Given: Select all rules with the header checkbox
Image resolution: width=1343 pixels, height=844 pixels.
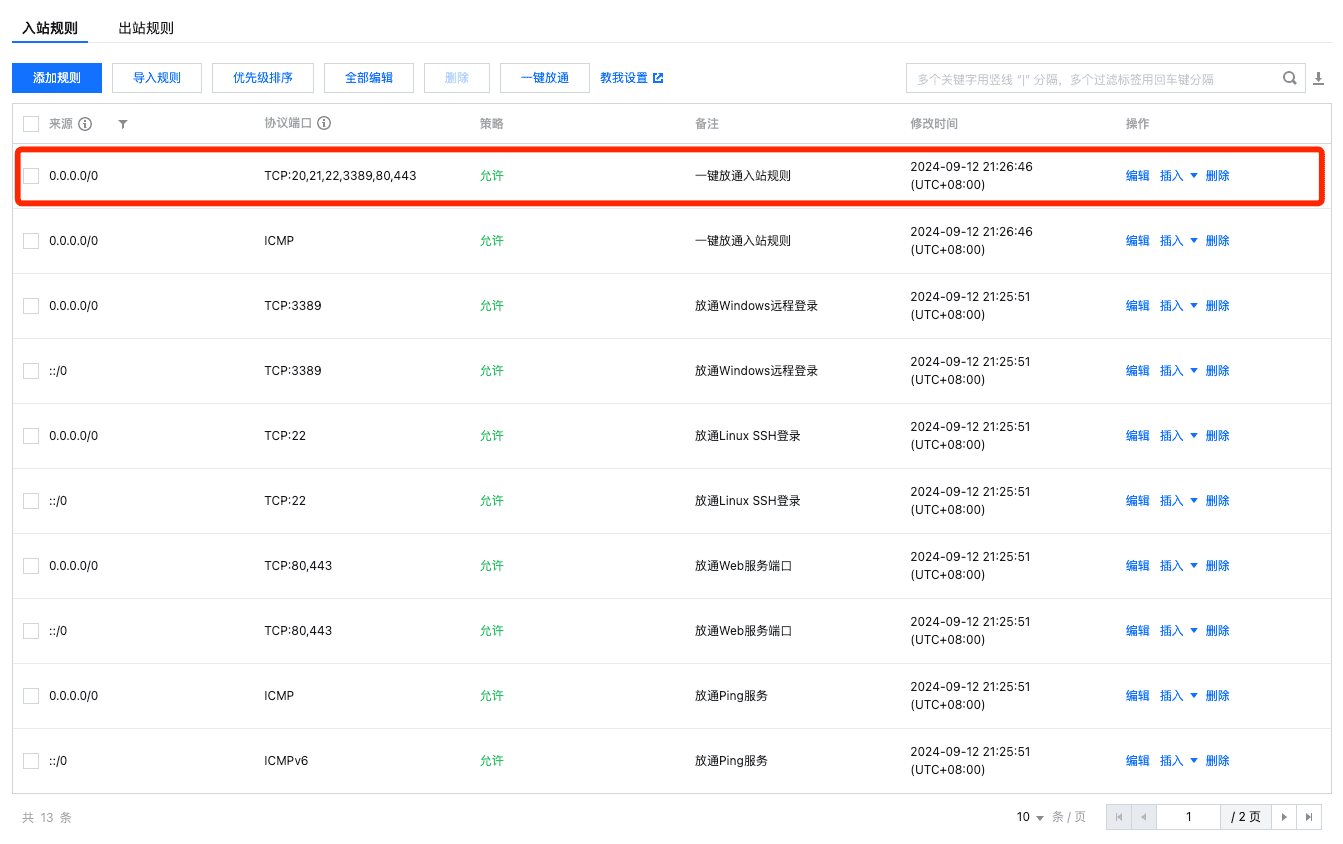Looking at the screenshot, I should (29, 124).
